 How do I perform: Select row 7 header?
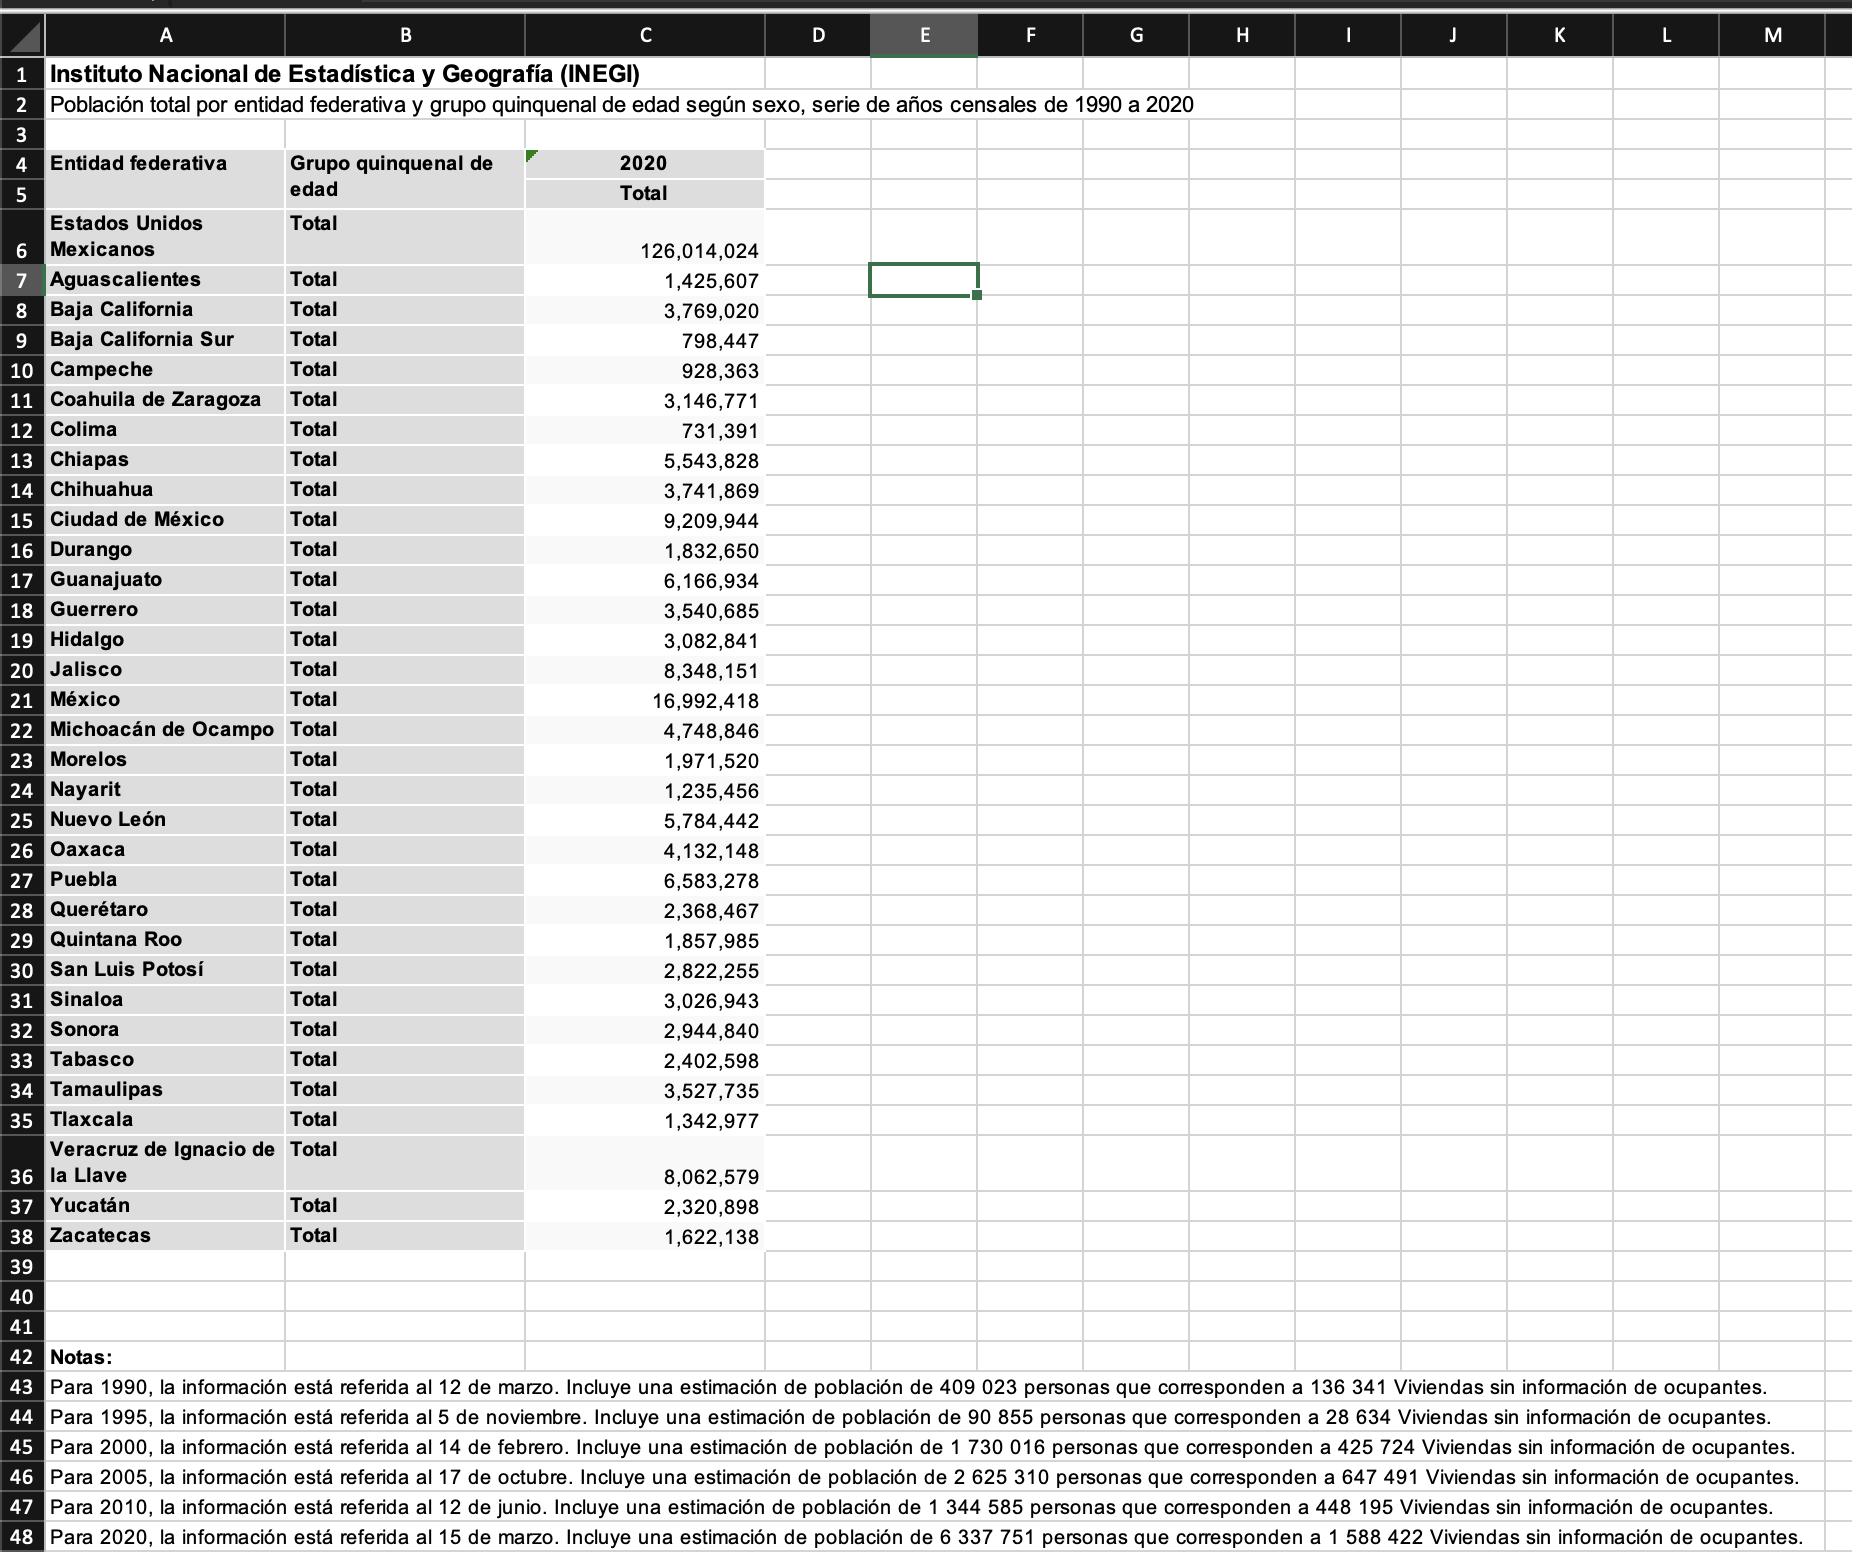click(x=22, y=280)
